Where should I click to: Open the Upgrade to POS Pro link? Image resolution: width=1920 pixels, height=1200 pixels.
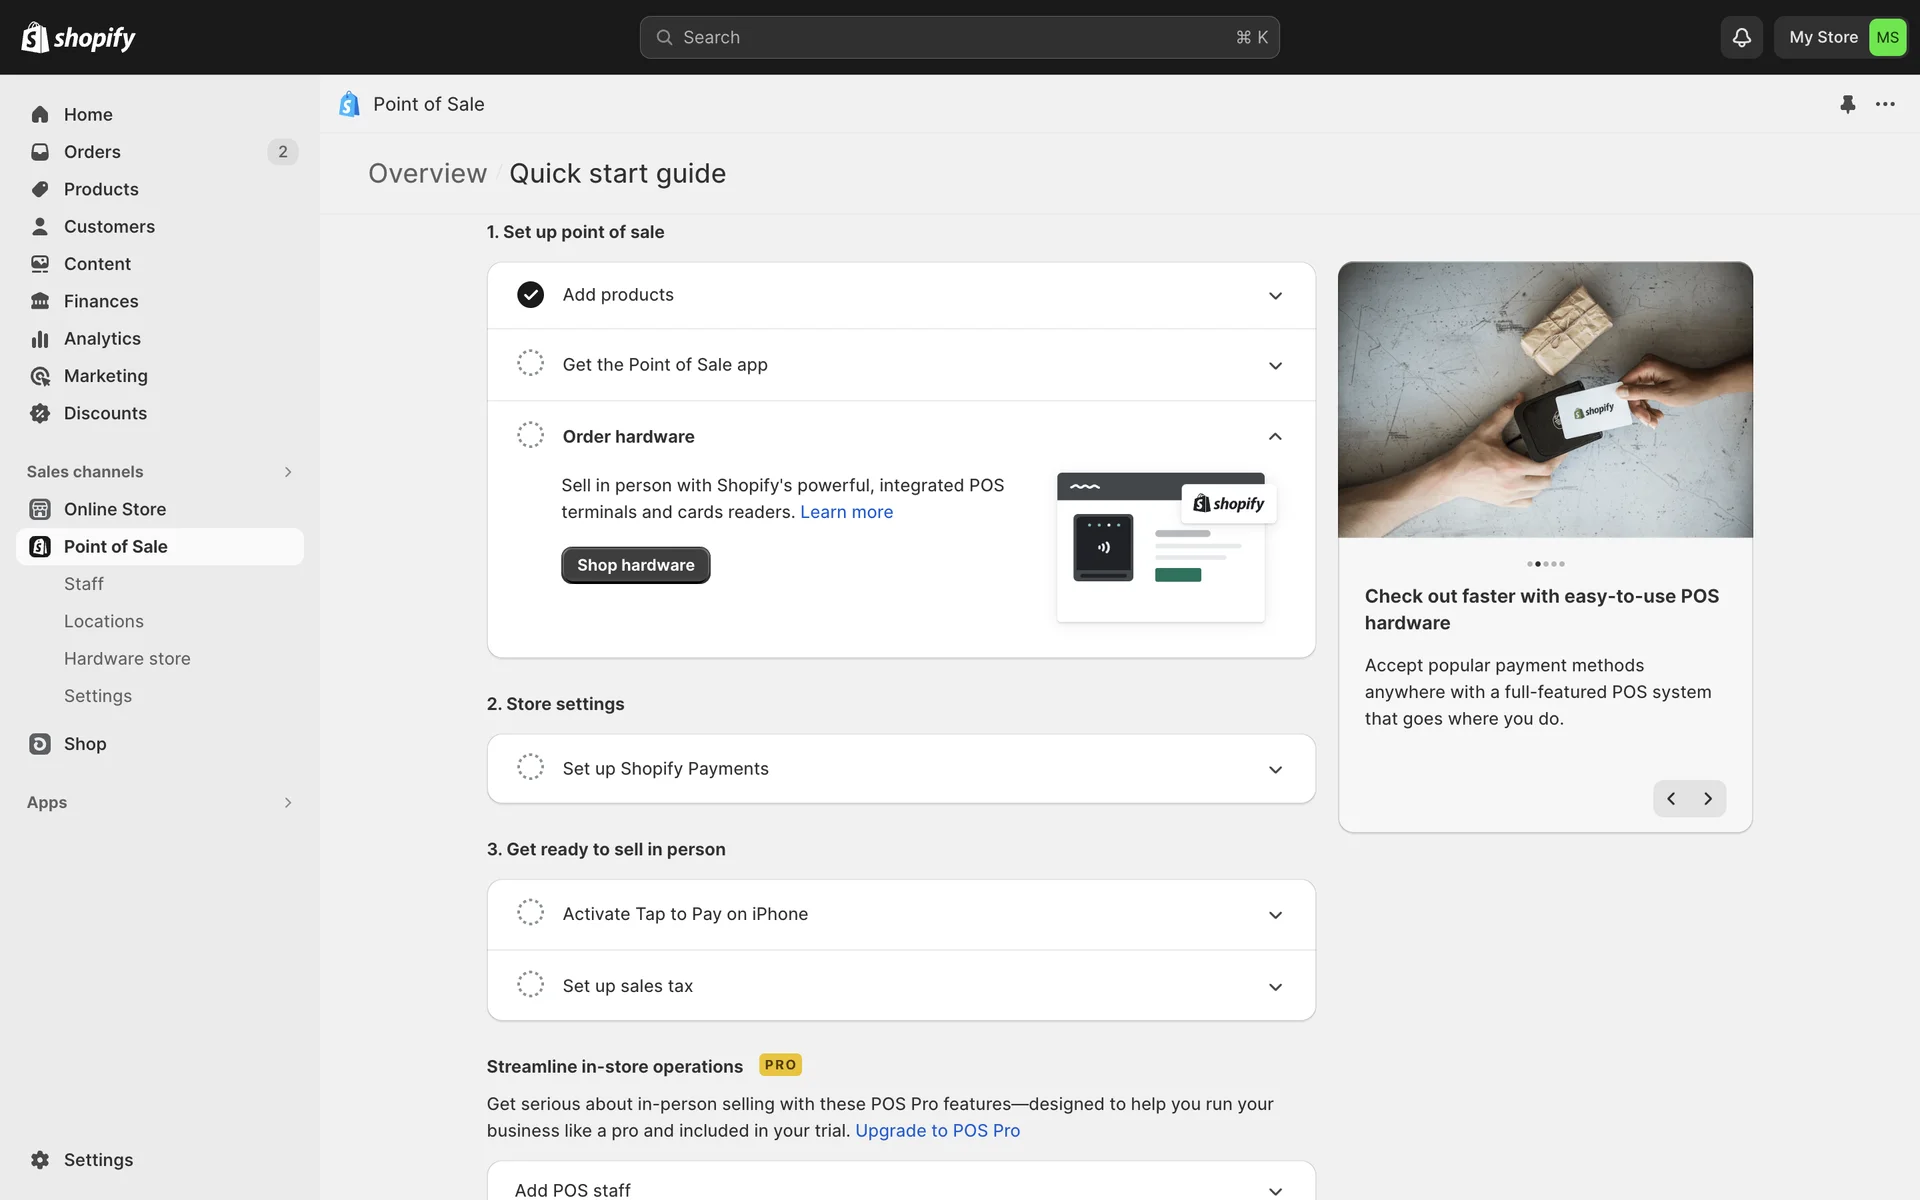tap(937, 1131)
